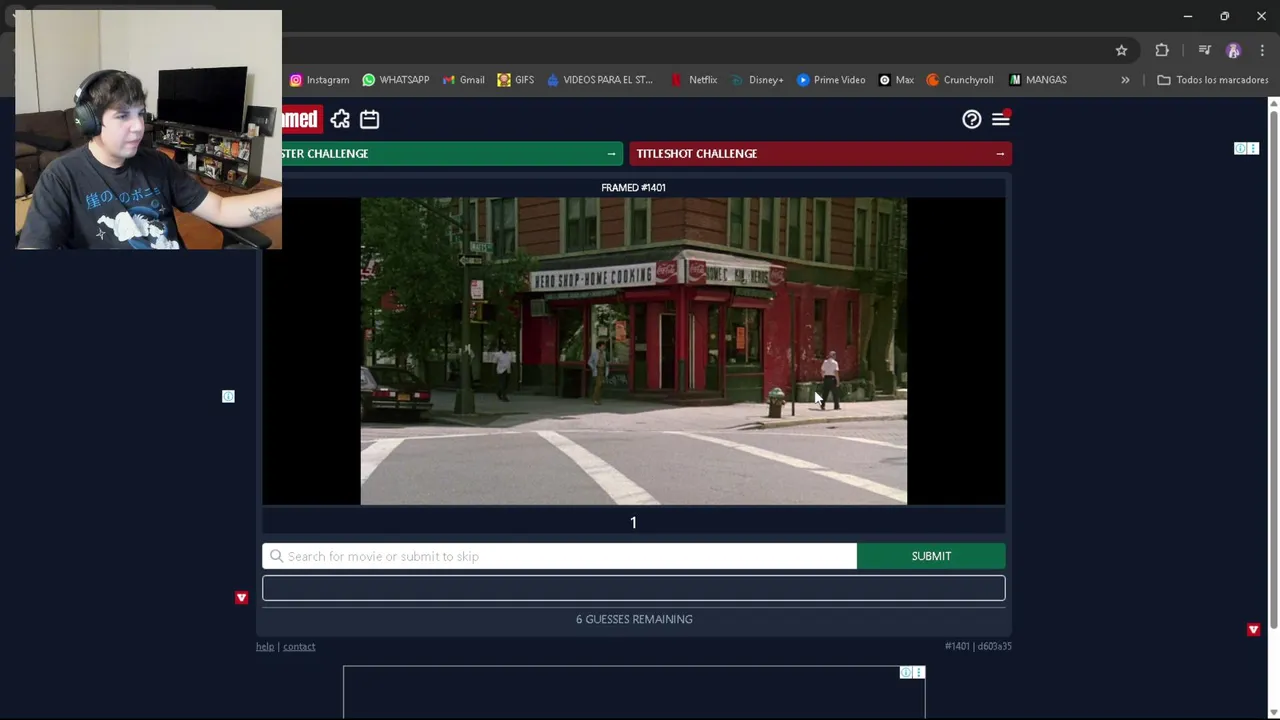Focus the search for movie field
The height and width of the screenshot is (720, 1280).
point(559,556)
